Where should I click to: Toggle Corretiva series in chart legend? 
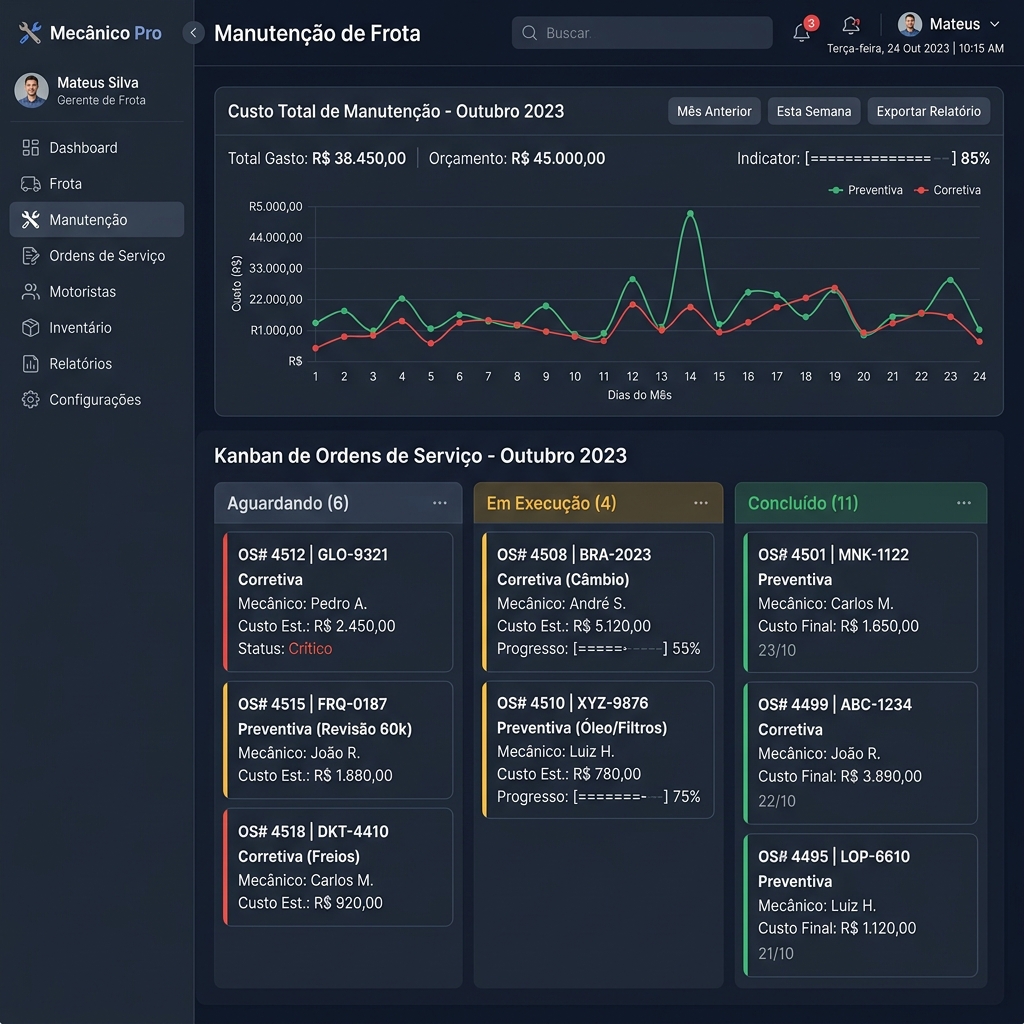[x=948, y=190]
